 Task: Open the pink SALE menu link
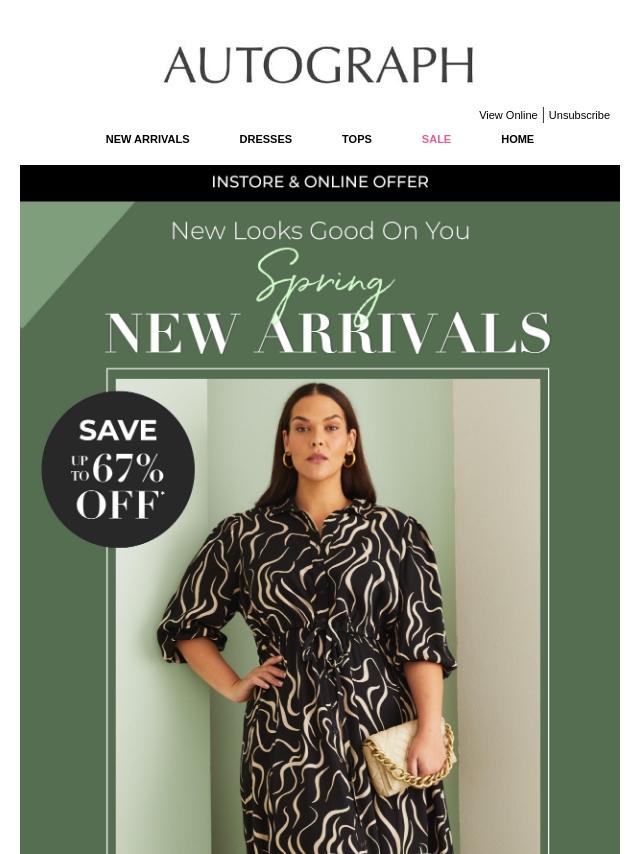[x=436, y=139]
